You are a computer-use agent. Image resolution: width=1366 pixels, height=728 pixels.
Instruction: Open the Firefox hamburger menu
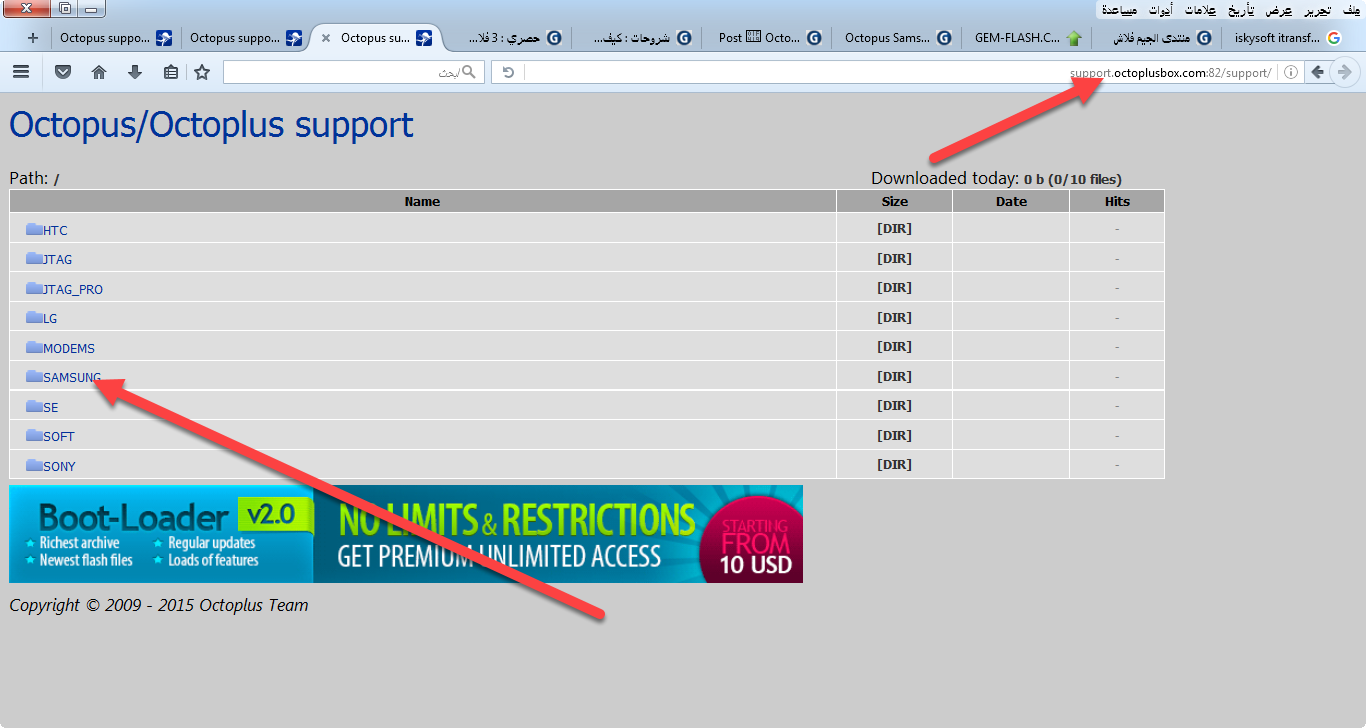point(21,72)
